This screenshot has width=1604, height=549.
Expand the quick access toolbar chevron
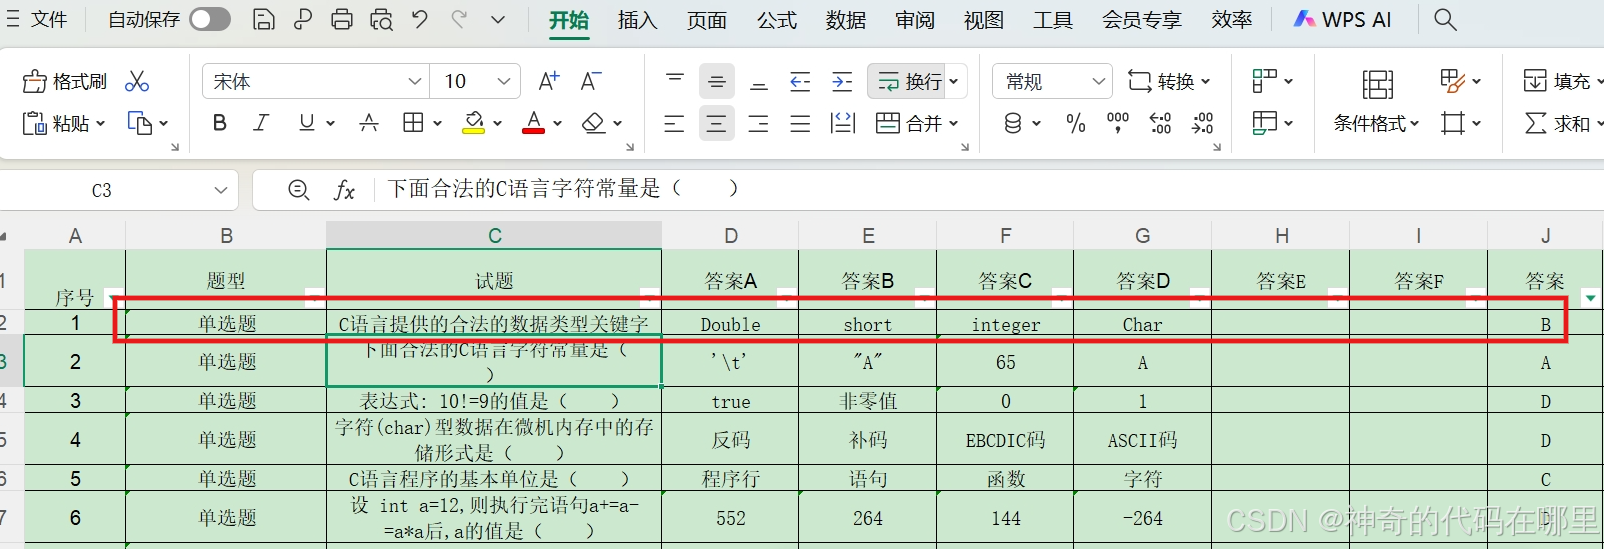pyautogui.click(x=498, y=19)
